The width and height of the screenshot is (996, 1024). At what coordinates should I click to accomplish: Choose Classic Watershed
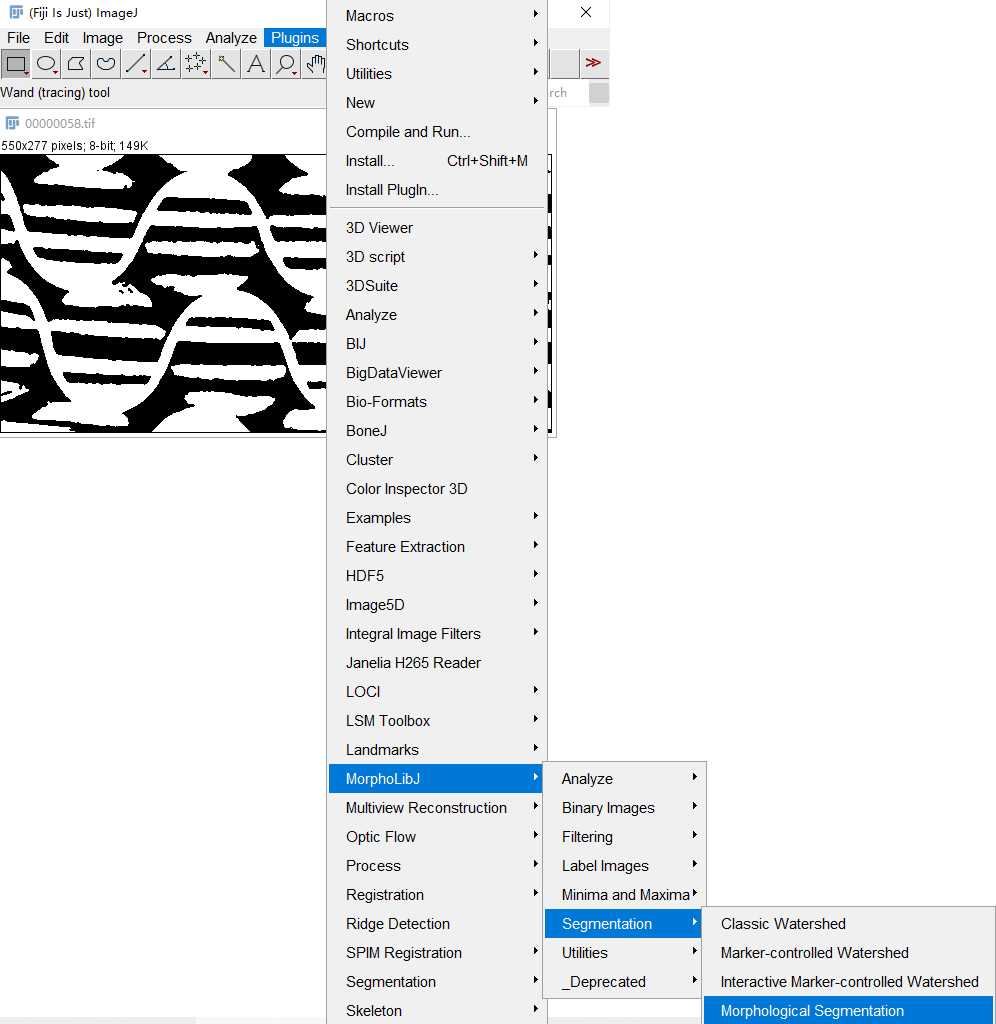tap(848, 923)
